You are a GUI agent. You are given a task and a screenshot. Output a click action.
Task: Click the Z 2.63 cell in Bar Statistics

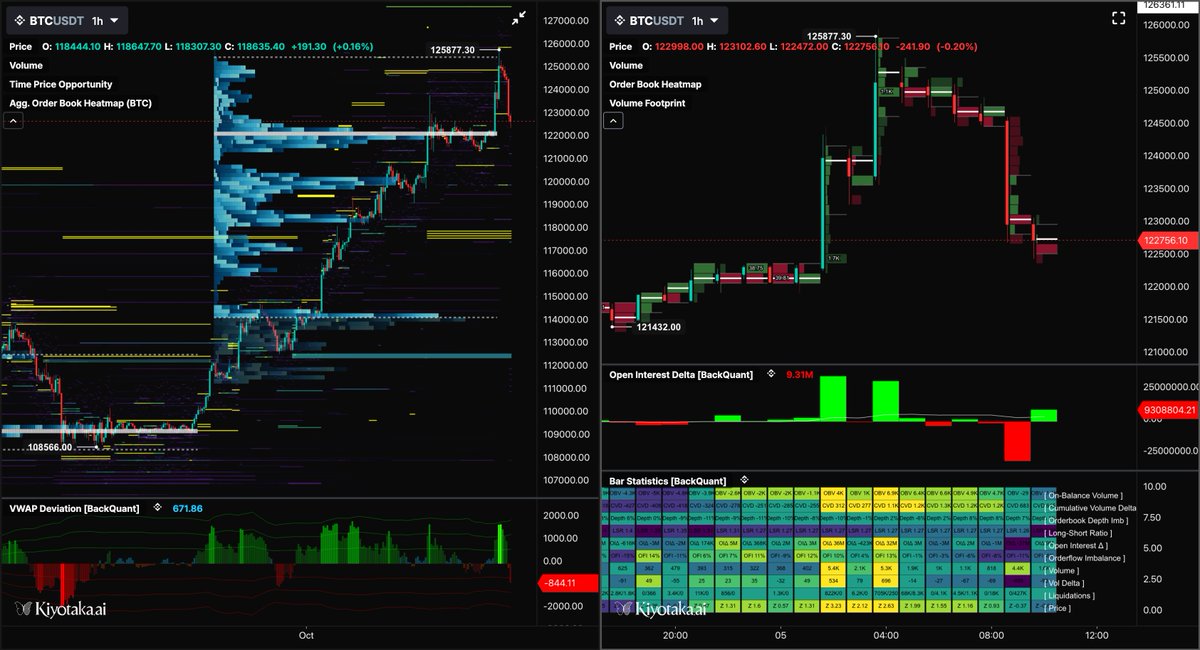885,607
